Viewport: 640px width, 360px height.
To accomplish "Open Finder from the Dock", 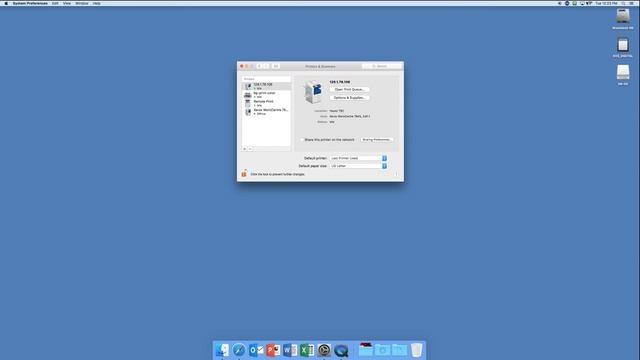I will 222,350.
